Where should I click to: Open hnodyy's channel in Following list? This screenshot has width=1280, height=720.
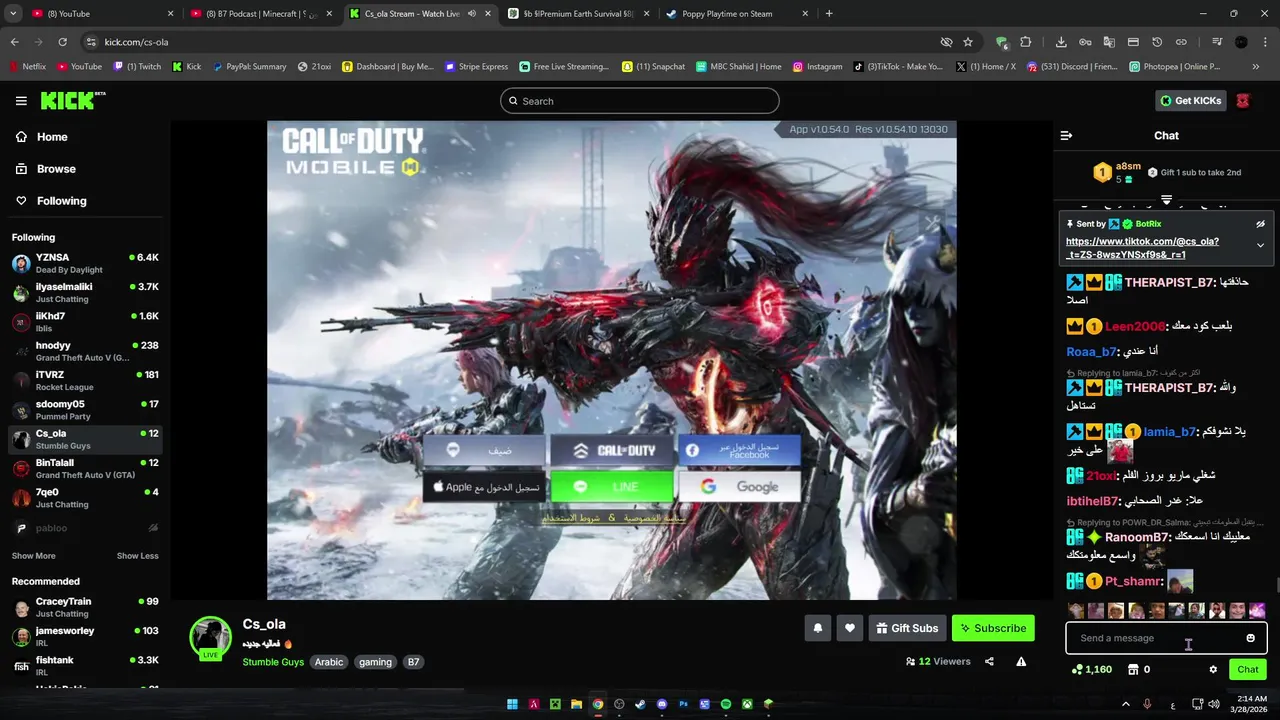click(85, 351)
